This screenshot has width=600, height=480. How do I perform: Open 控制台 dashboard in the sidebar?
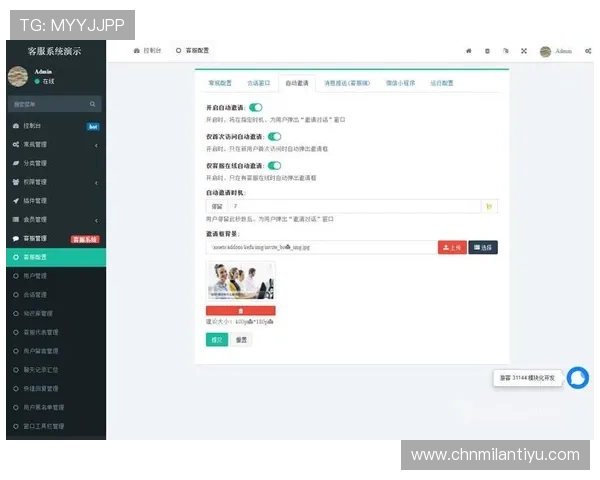click(x=56, y=126)
